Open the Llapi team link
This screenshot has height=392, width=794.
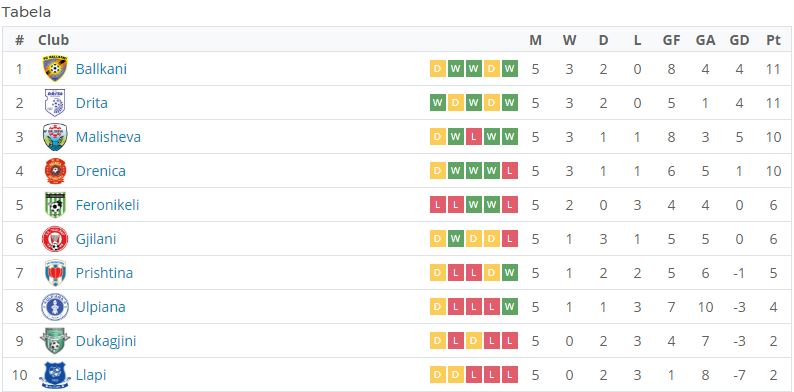(91, 375)
